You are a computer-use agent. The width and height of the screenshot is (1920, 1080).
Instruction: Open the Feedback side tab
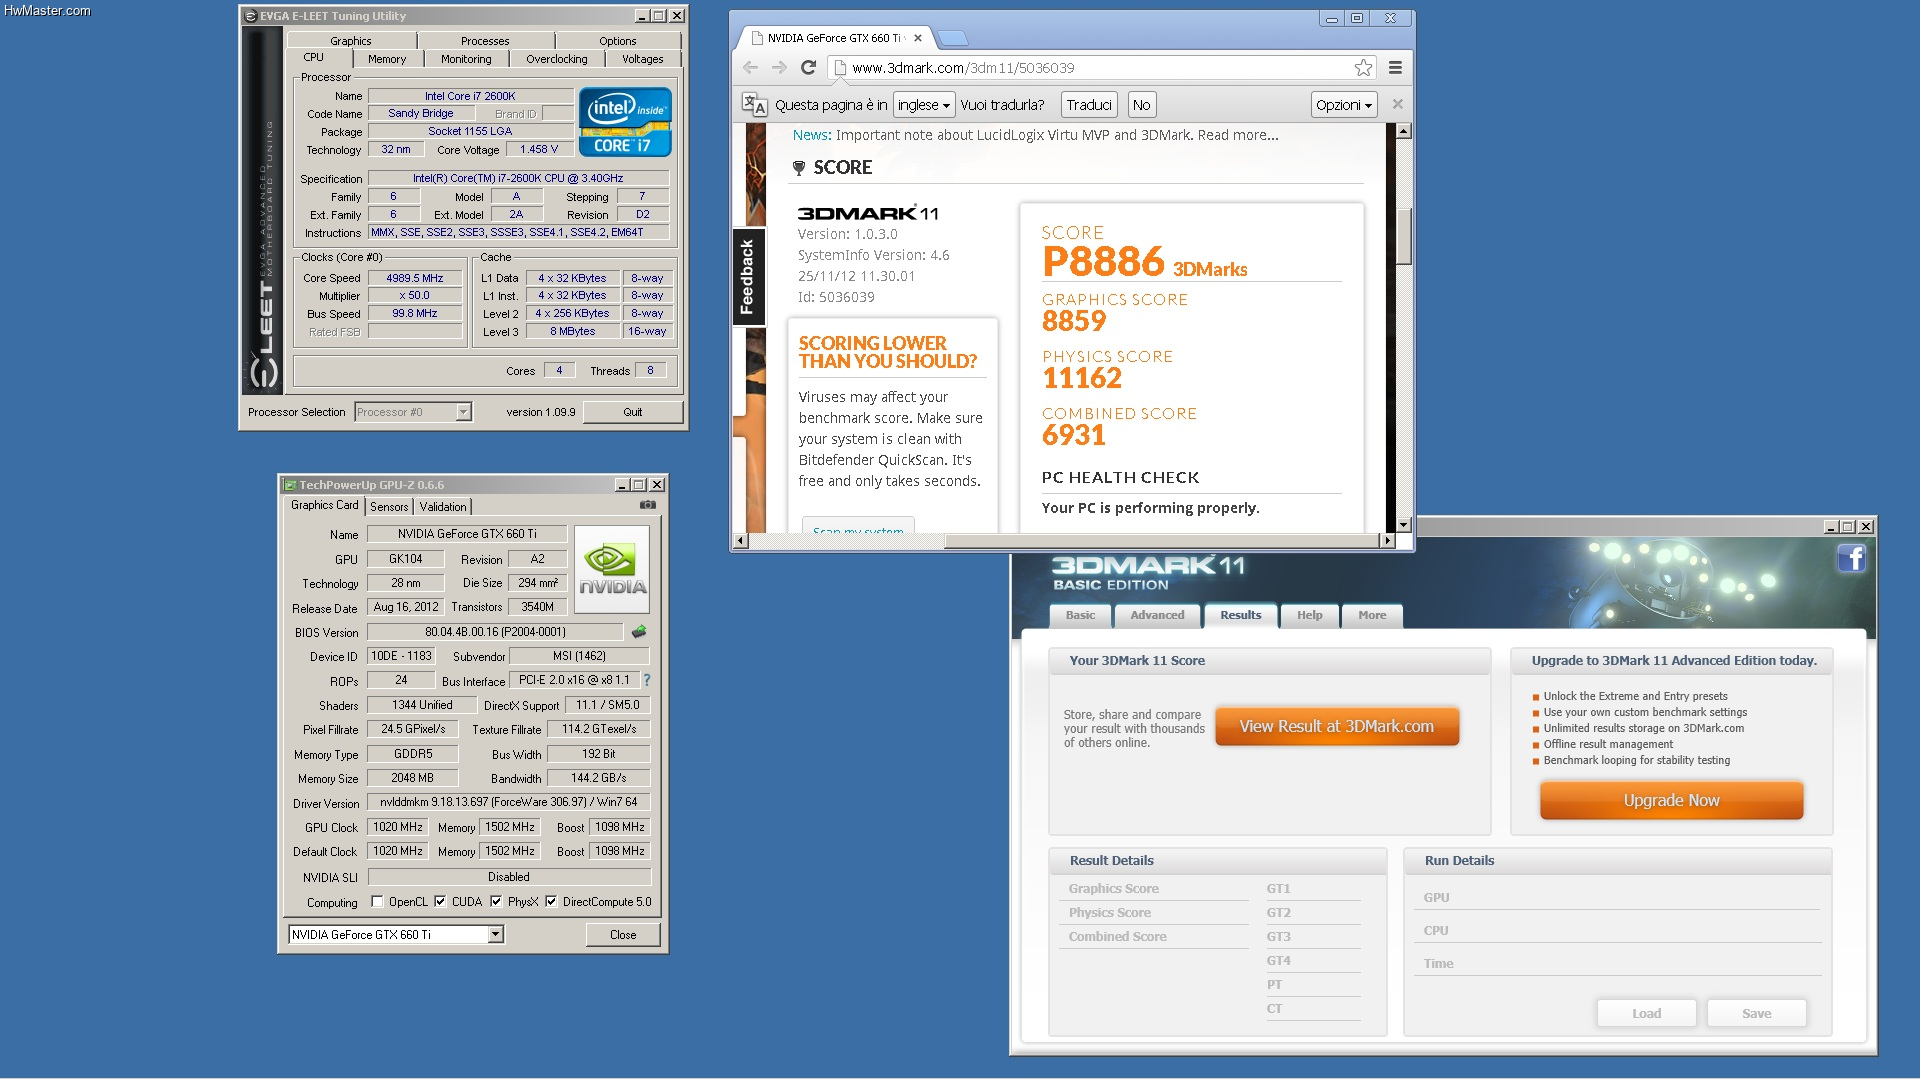[x=748, y=277]
